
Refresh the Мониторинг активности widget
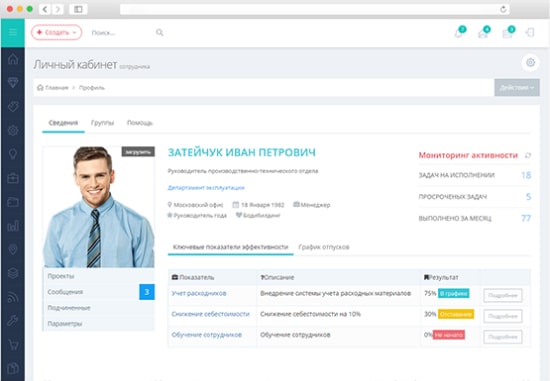(x=528, y=155)
